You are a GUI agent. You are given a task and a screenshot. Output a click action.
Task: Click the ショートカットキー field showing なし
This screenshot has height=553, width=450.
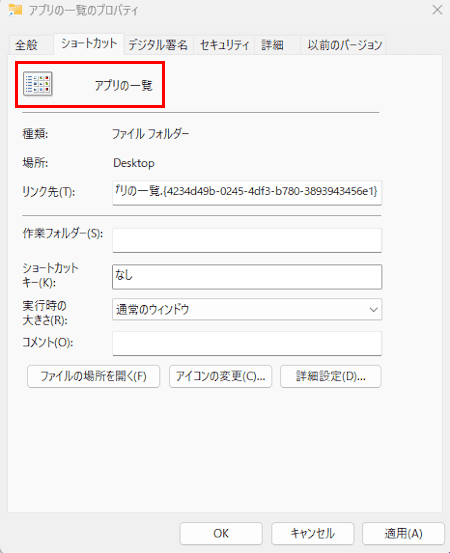pyautogui.click(x=247, y=277)
